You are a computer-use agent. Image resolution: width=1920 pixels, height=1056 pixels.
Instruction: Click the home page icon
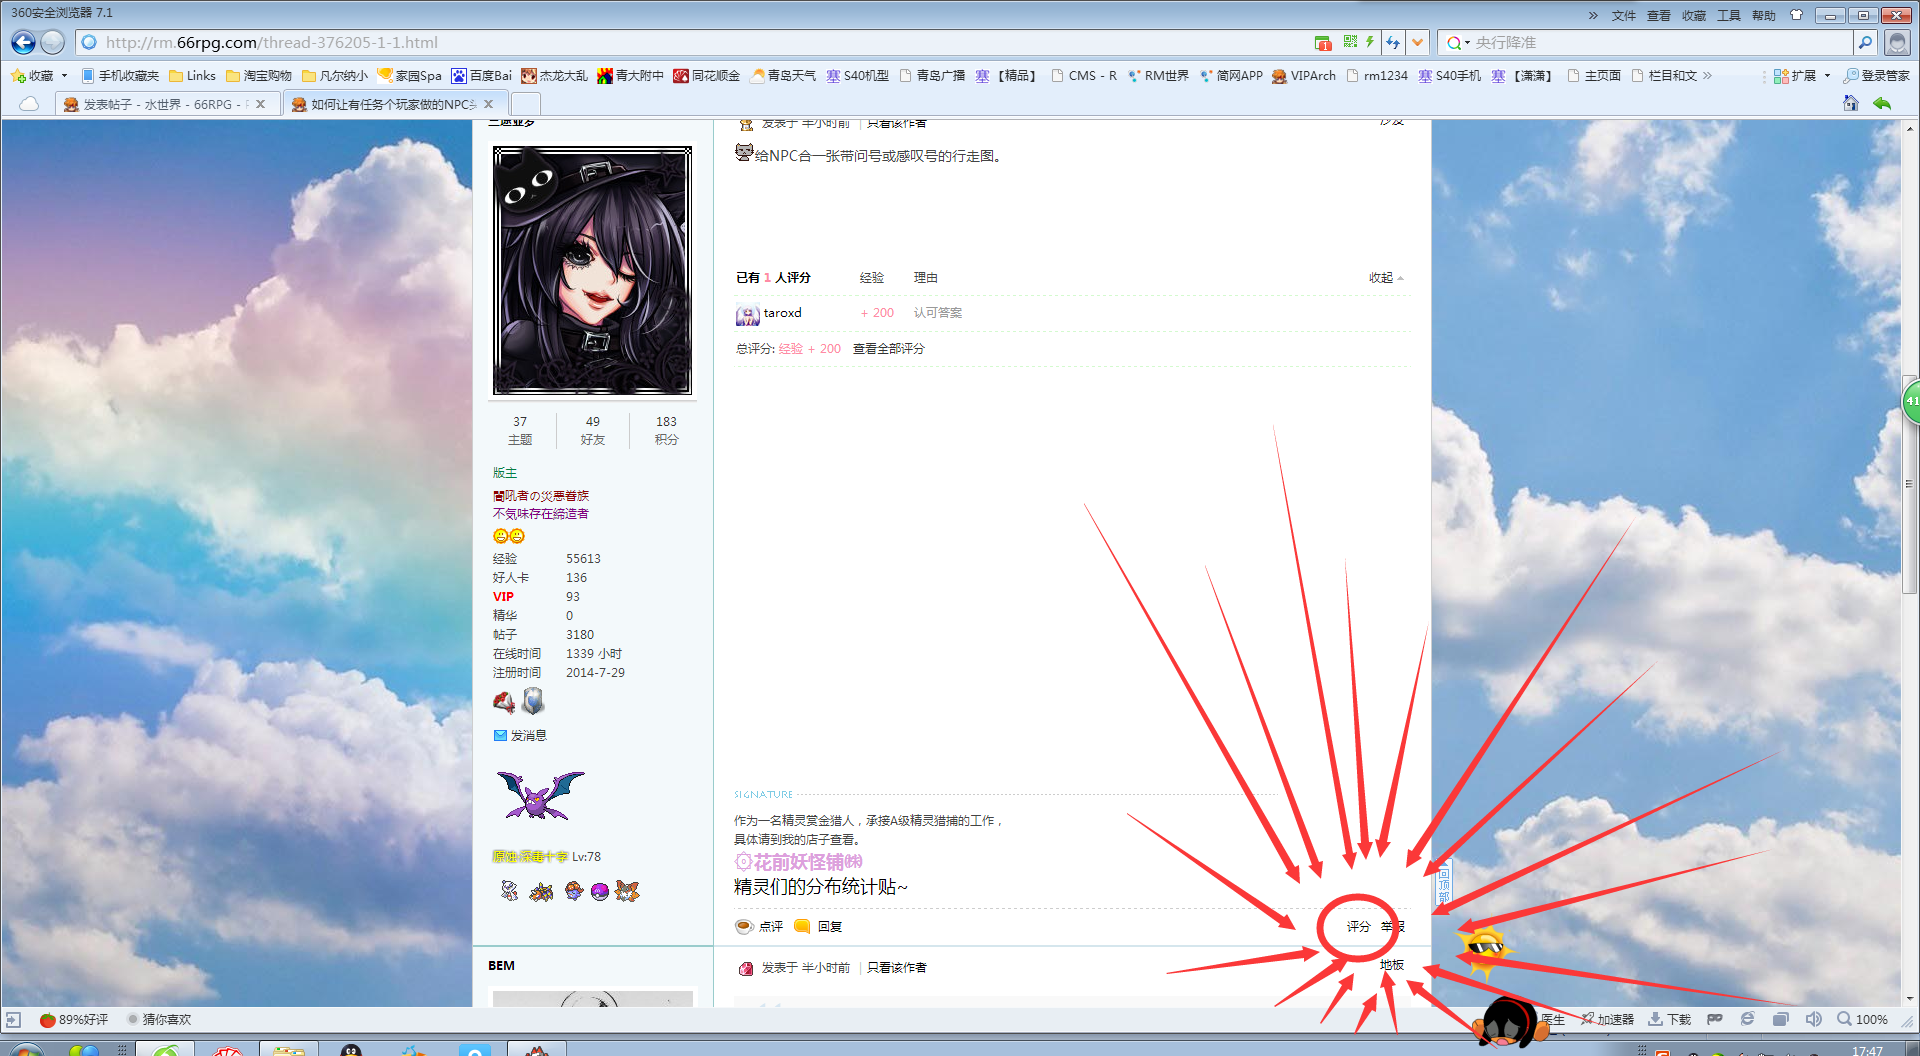1851,103
